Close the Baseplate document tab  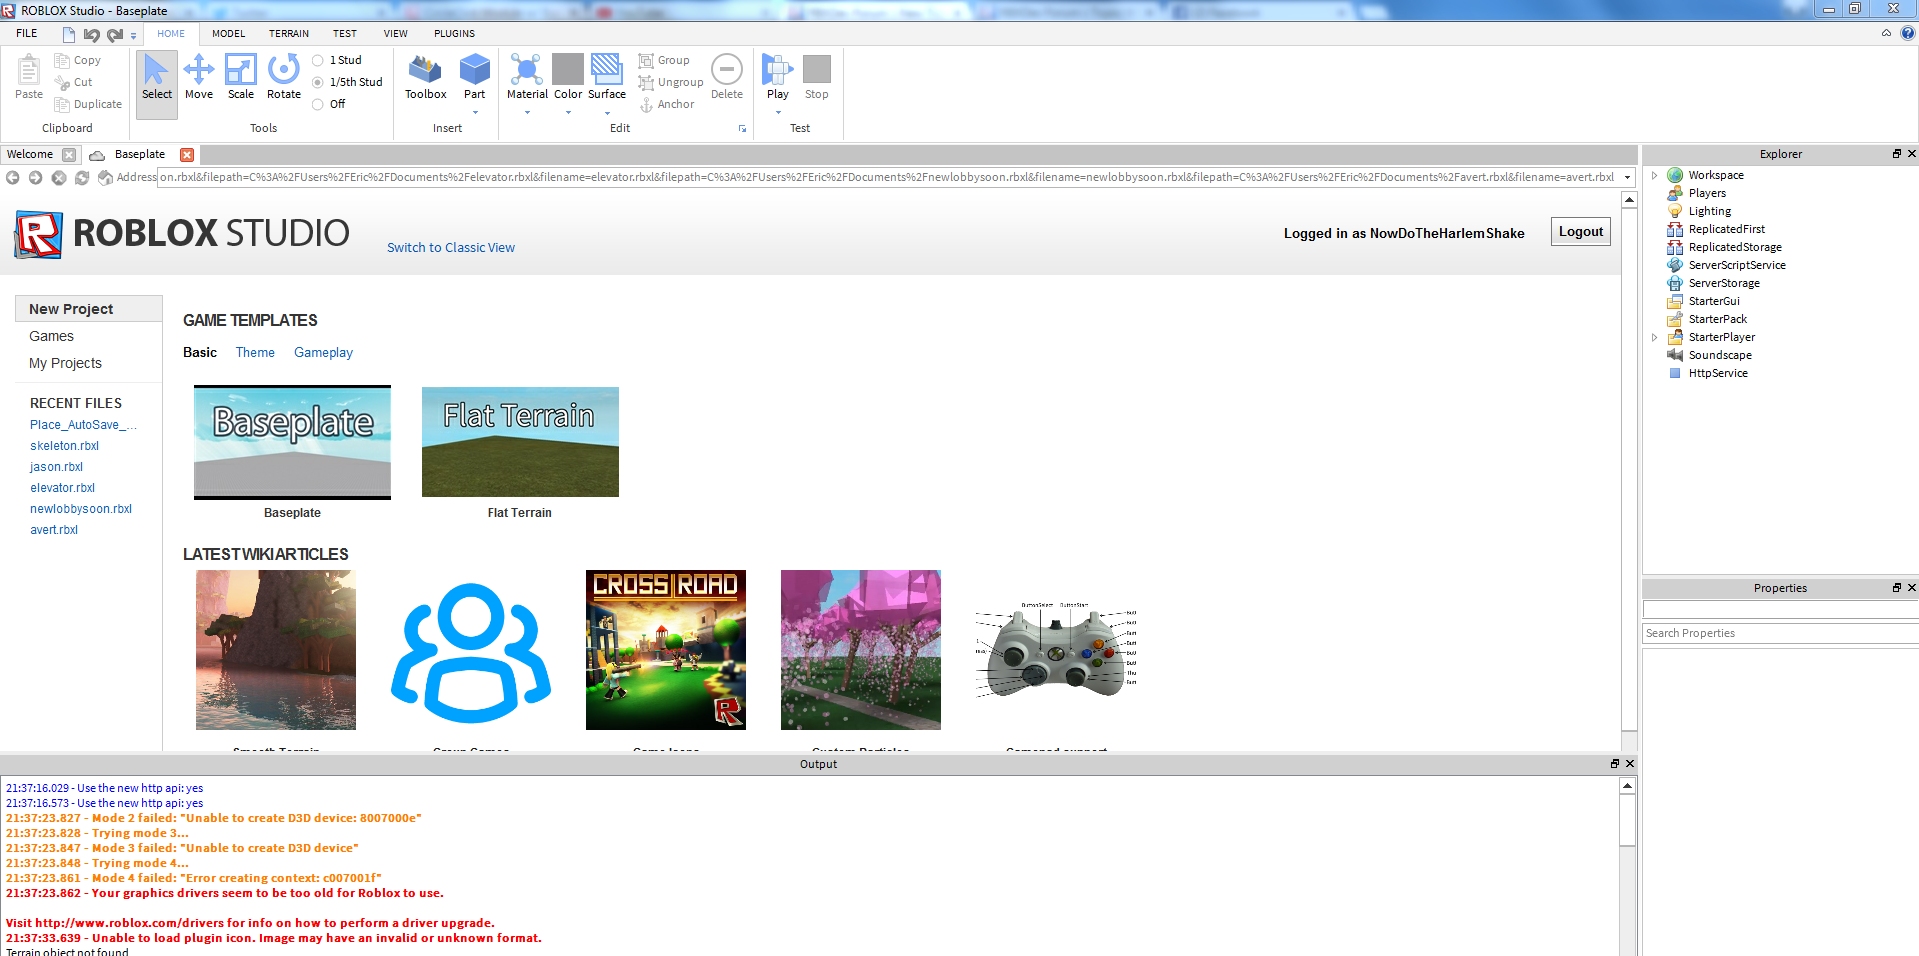point(187,155)
